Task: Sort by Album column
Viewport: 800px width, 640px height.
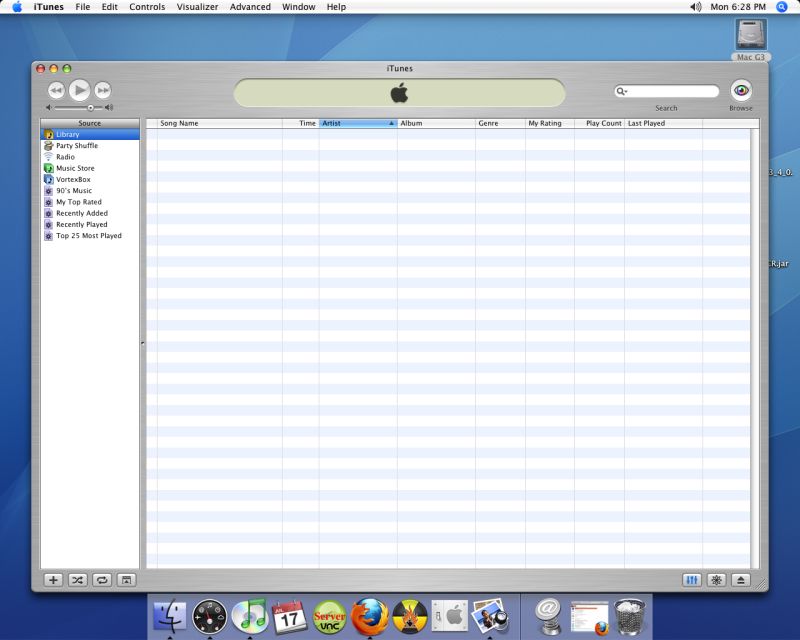Action: pos(436,123)
